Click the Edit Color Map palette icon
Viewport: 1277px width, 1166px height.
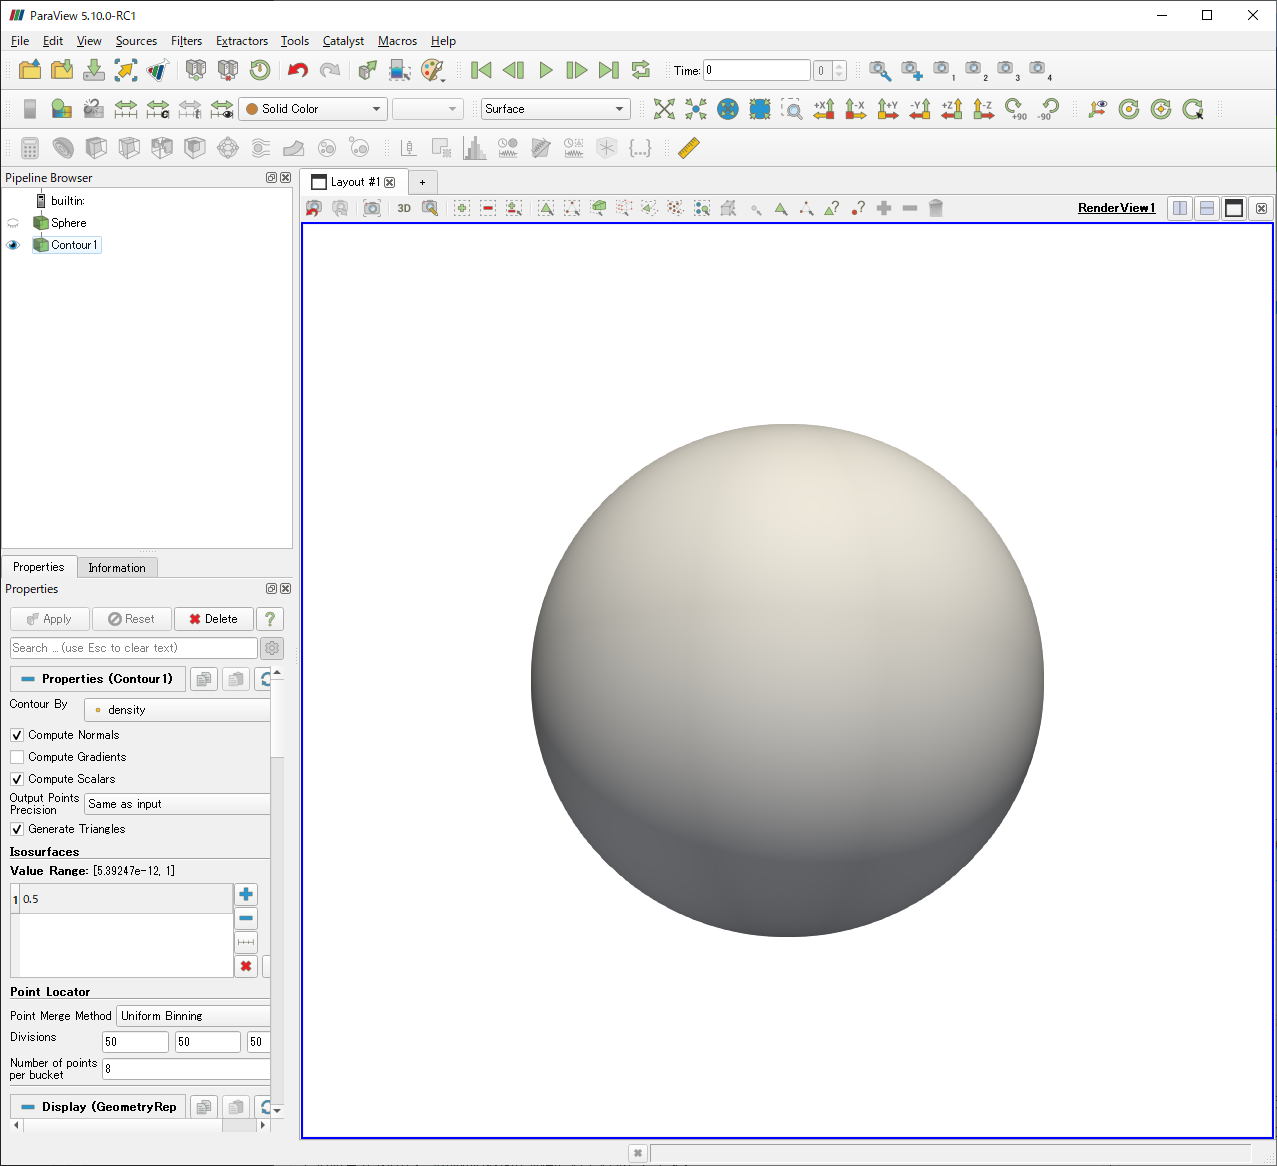[432, 70]
